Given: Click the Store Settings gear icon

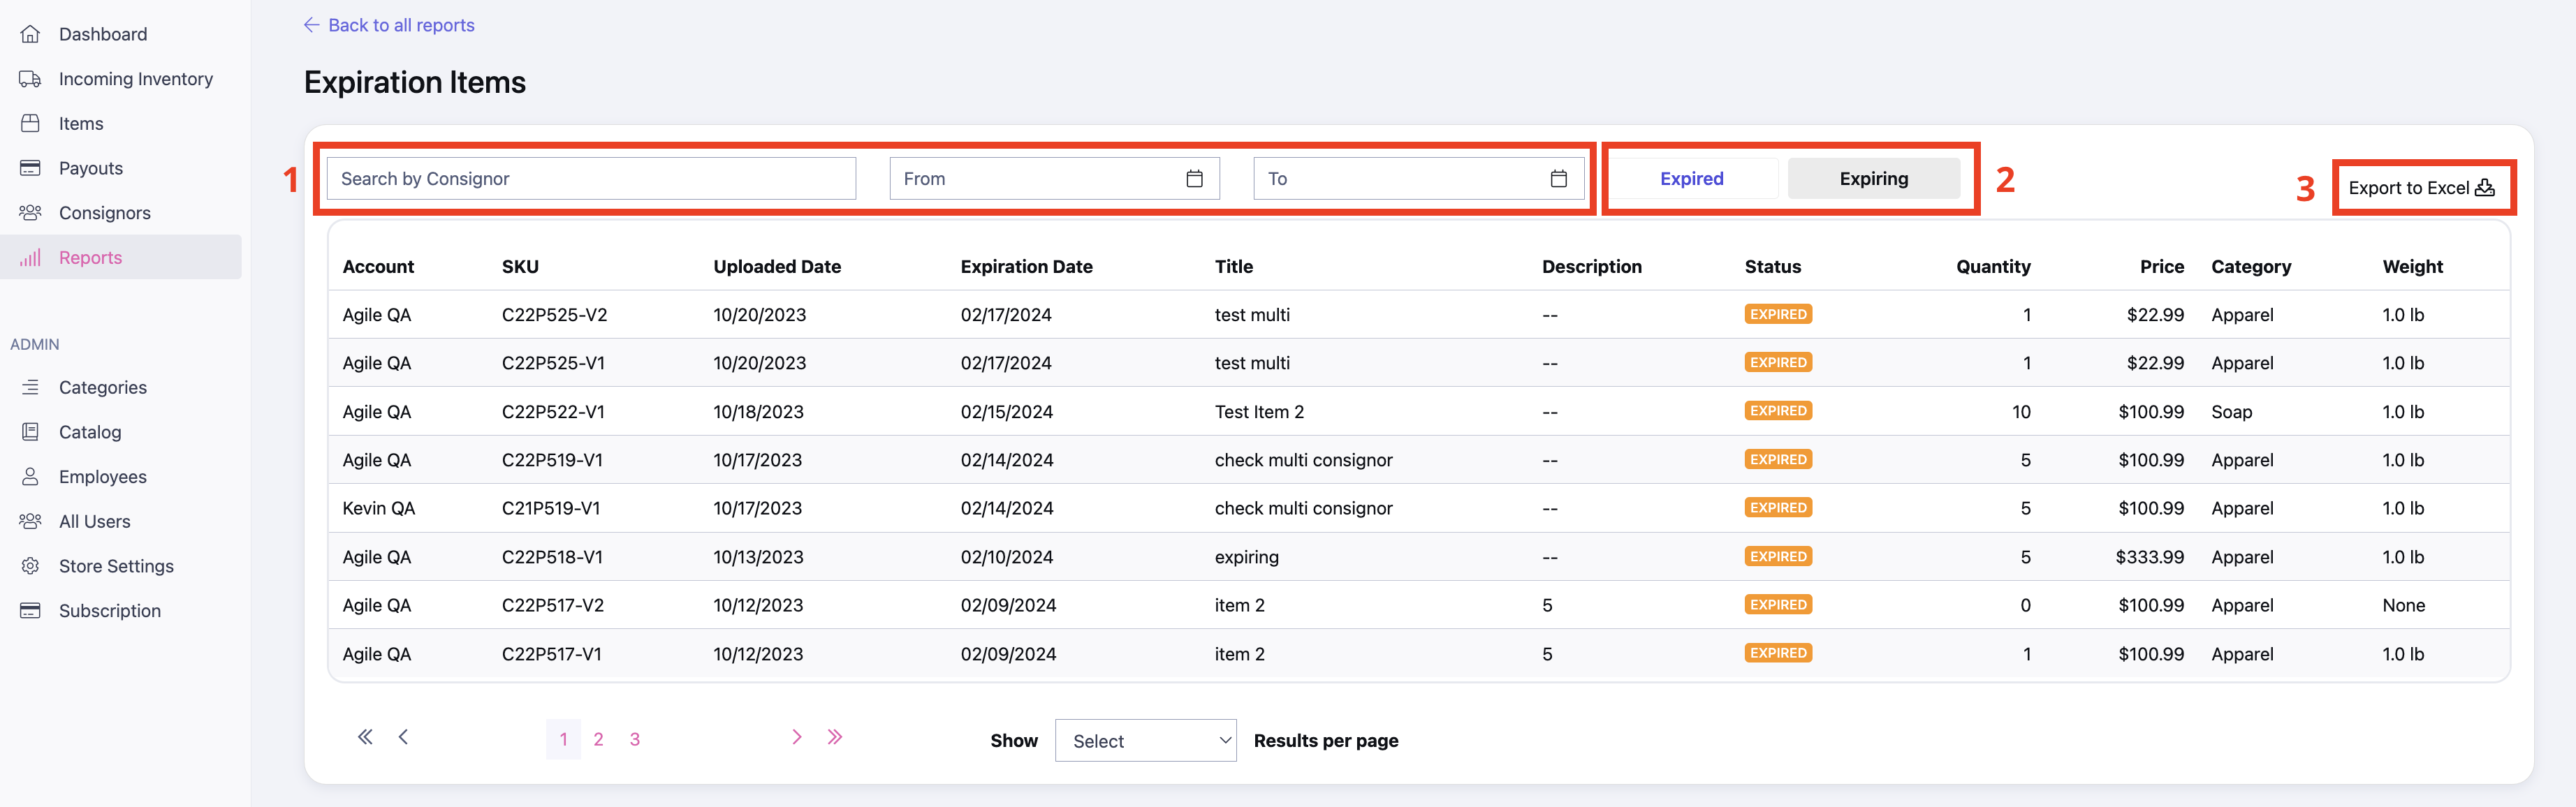Looking at the screenshot, I should coord(30,566).
